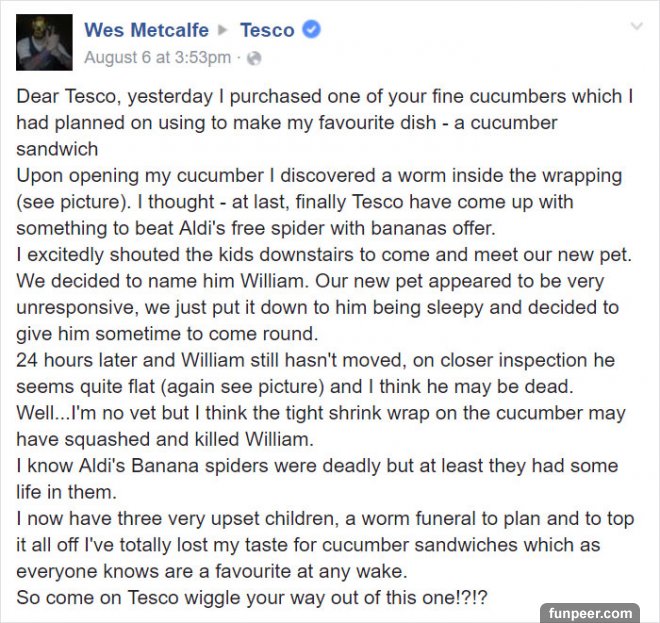Open the August 6 at 3:53pm timestamp
Screen dimensions: 660x623
(157, 58)
